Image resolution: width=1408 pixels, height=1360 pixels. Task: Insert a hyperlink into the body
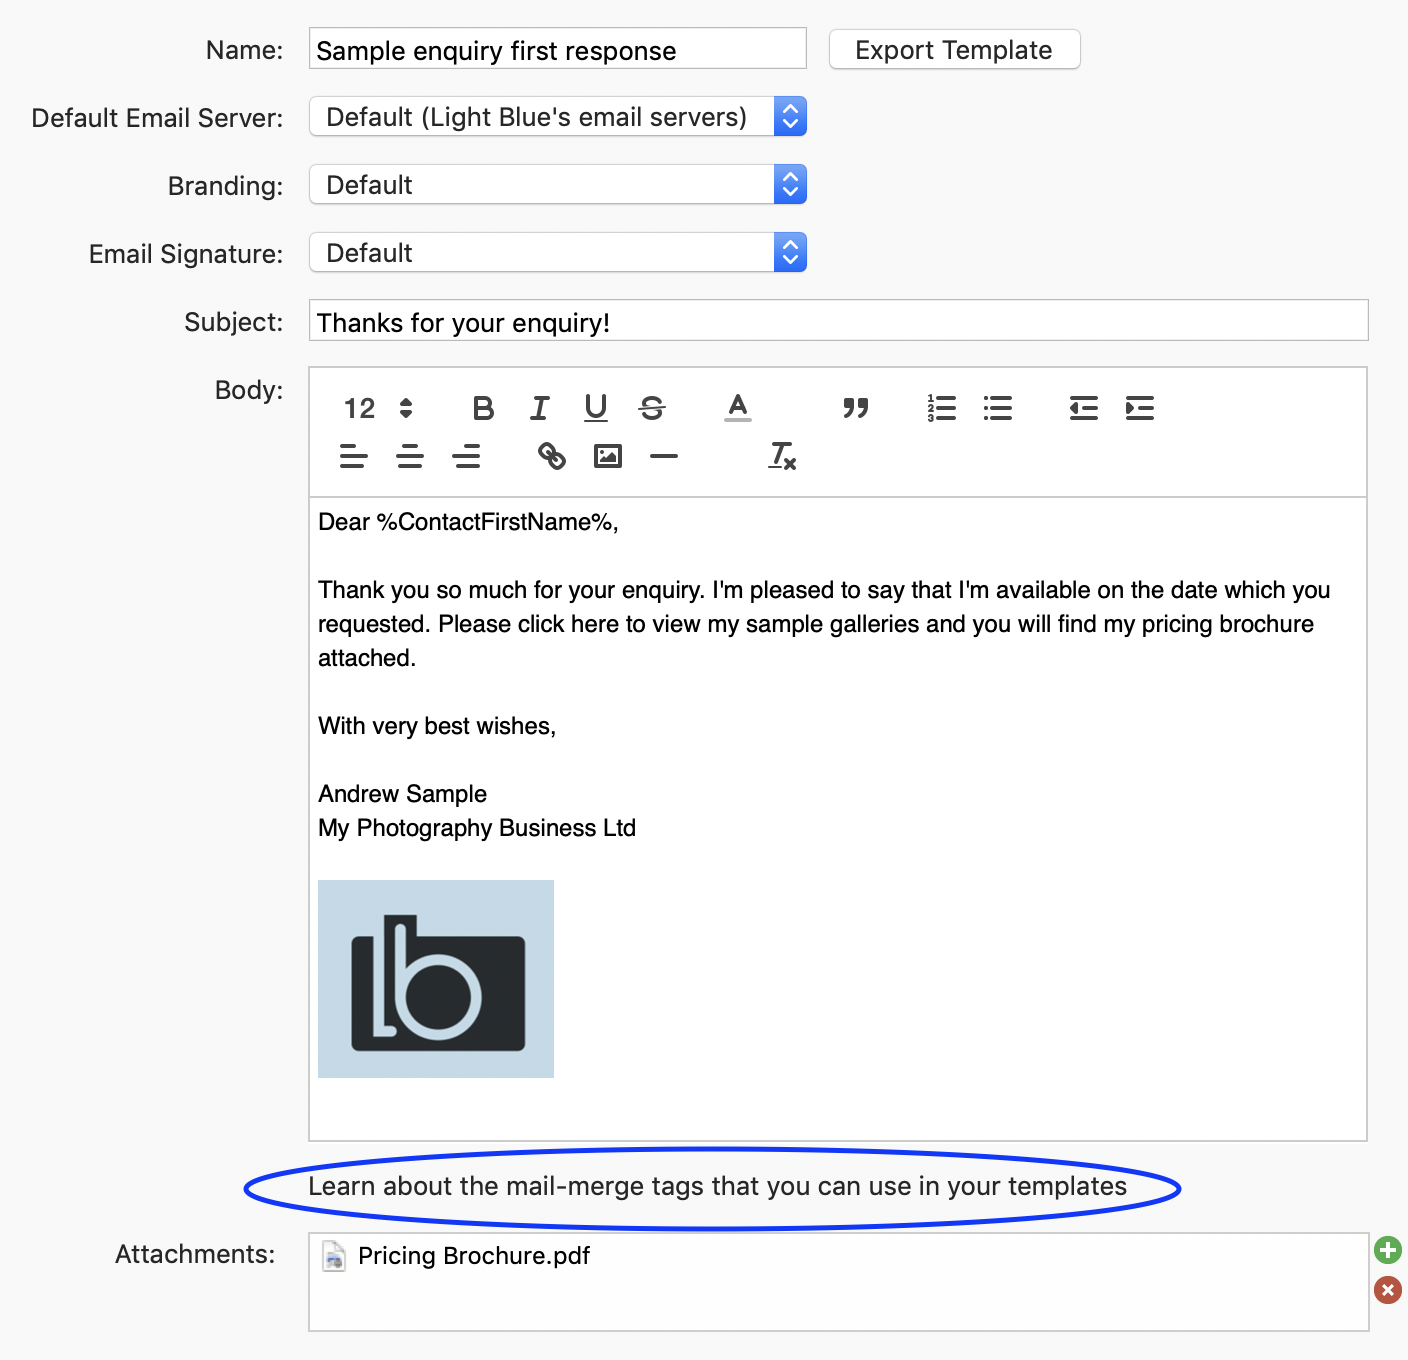click(552, 456)
